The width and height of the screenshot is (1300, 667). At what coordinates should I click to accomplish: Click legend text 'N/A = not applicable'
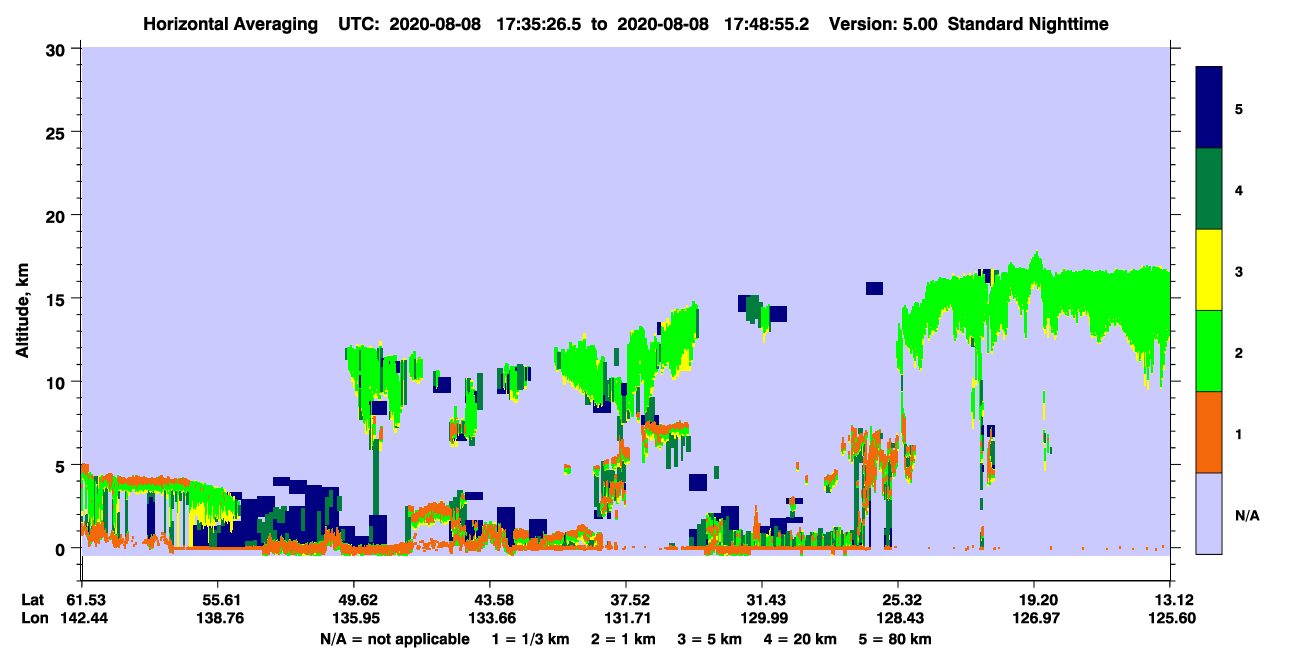pos(394,639)
